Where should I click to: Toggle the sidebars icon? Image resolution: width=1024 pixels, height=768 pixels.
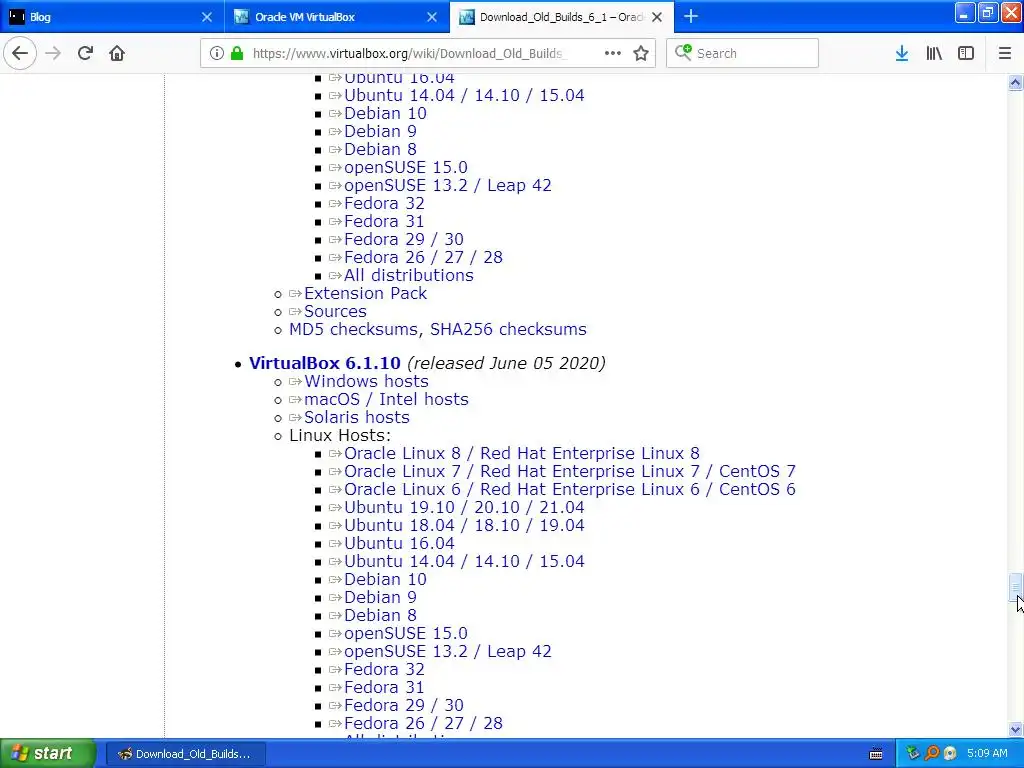(x=966, y=53)
